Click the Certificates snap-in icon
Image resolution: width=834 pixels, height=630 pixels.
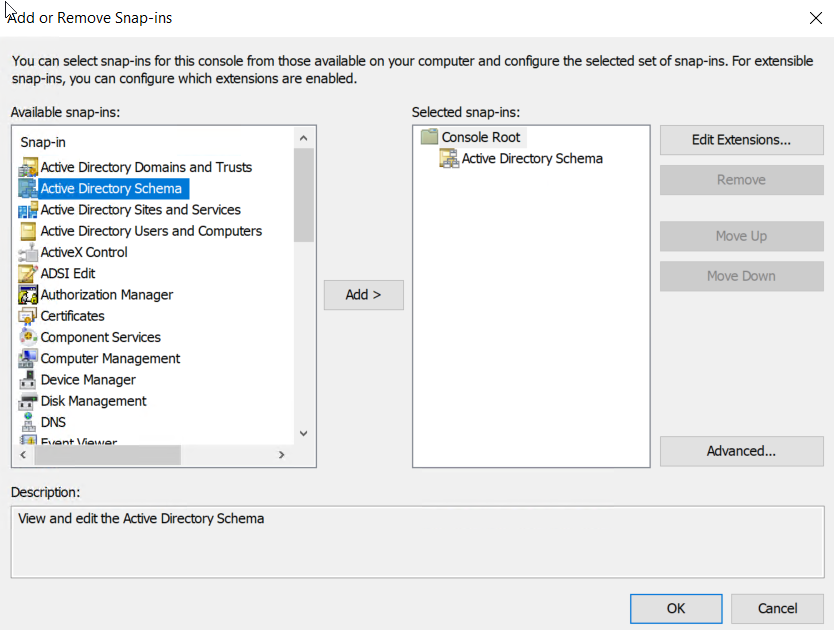point(28,316)
